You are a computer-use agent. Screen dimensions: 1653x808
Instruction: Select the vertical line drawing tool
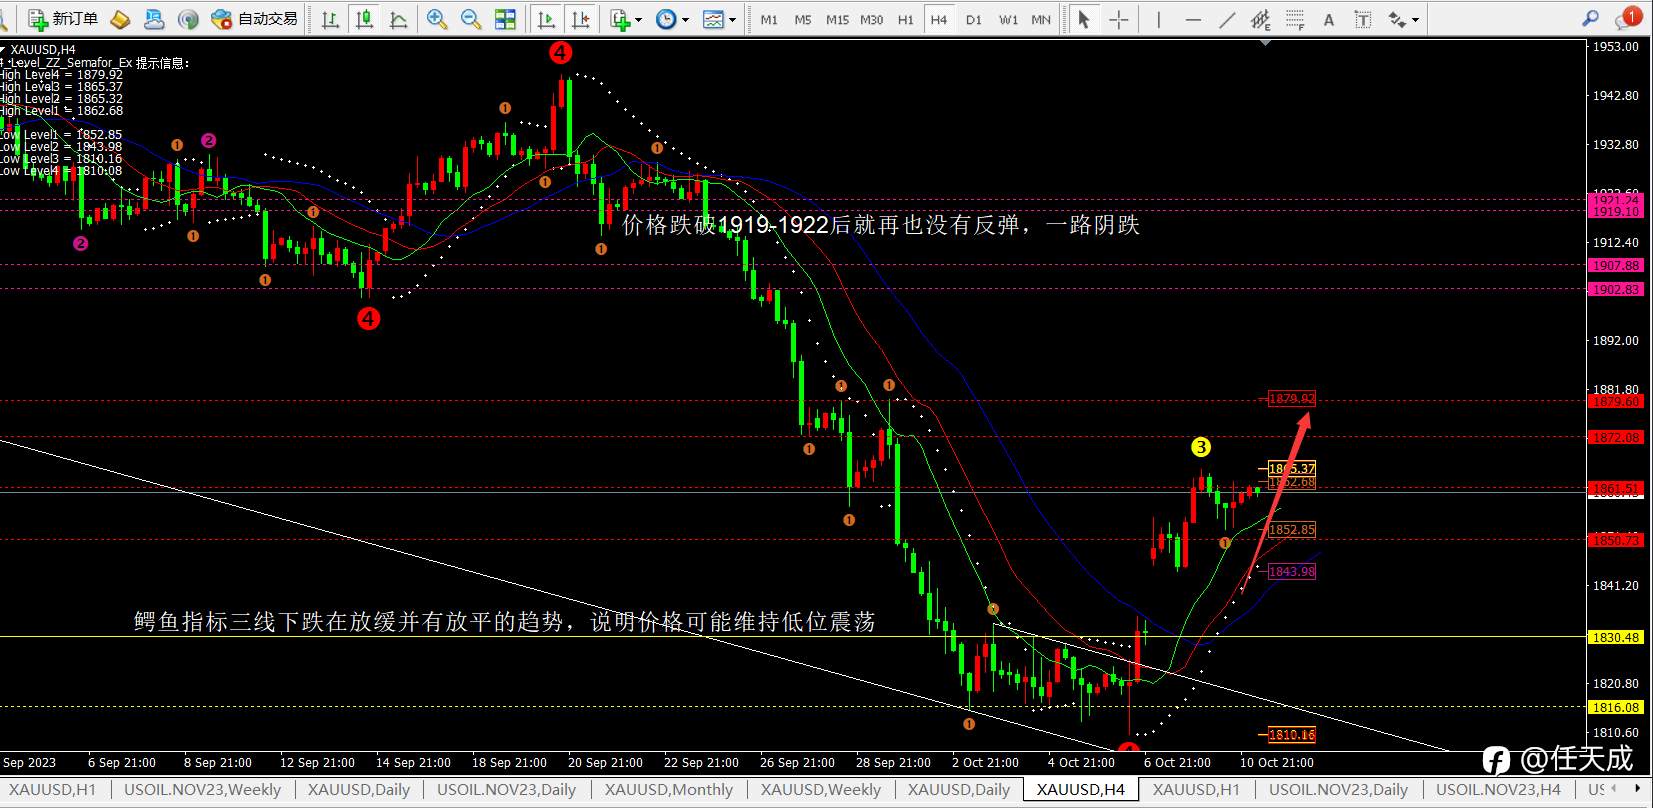coord(1158,19)
